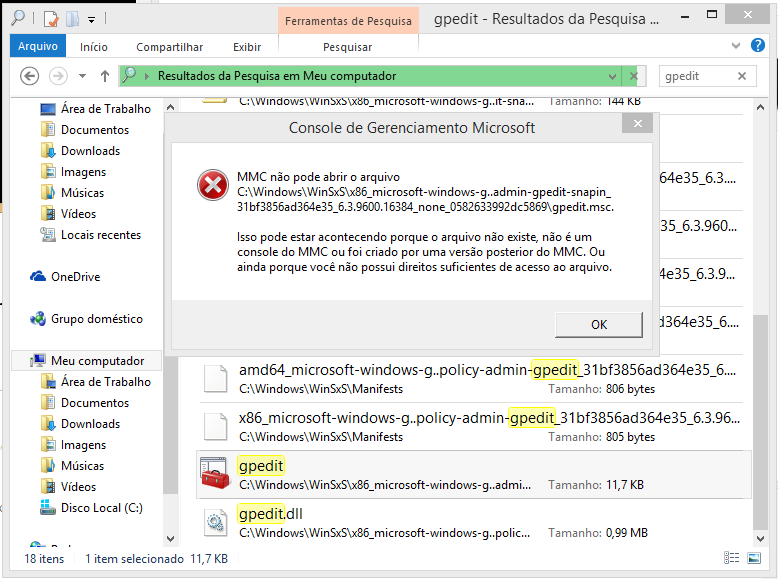Click the blank file icon of x86 manifest
This screenshot has width=778, height=579.
tap(216, 427)
